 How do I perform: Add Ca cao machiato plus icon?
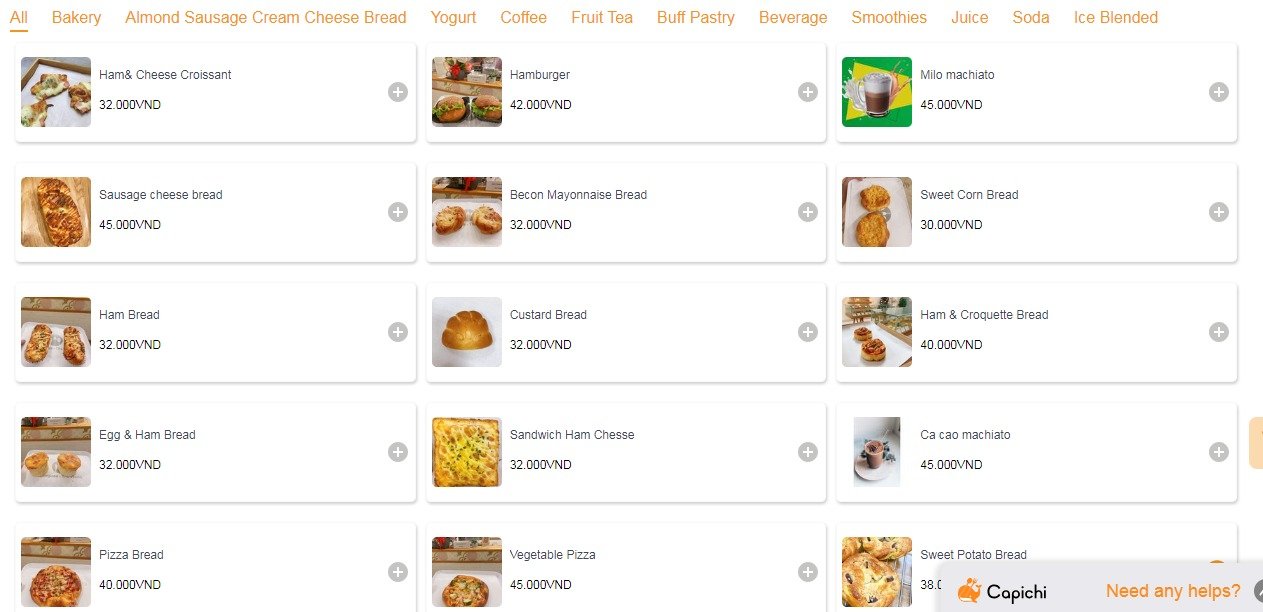point(1218,452)
